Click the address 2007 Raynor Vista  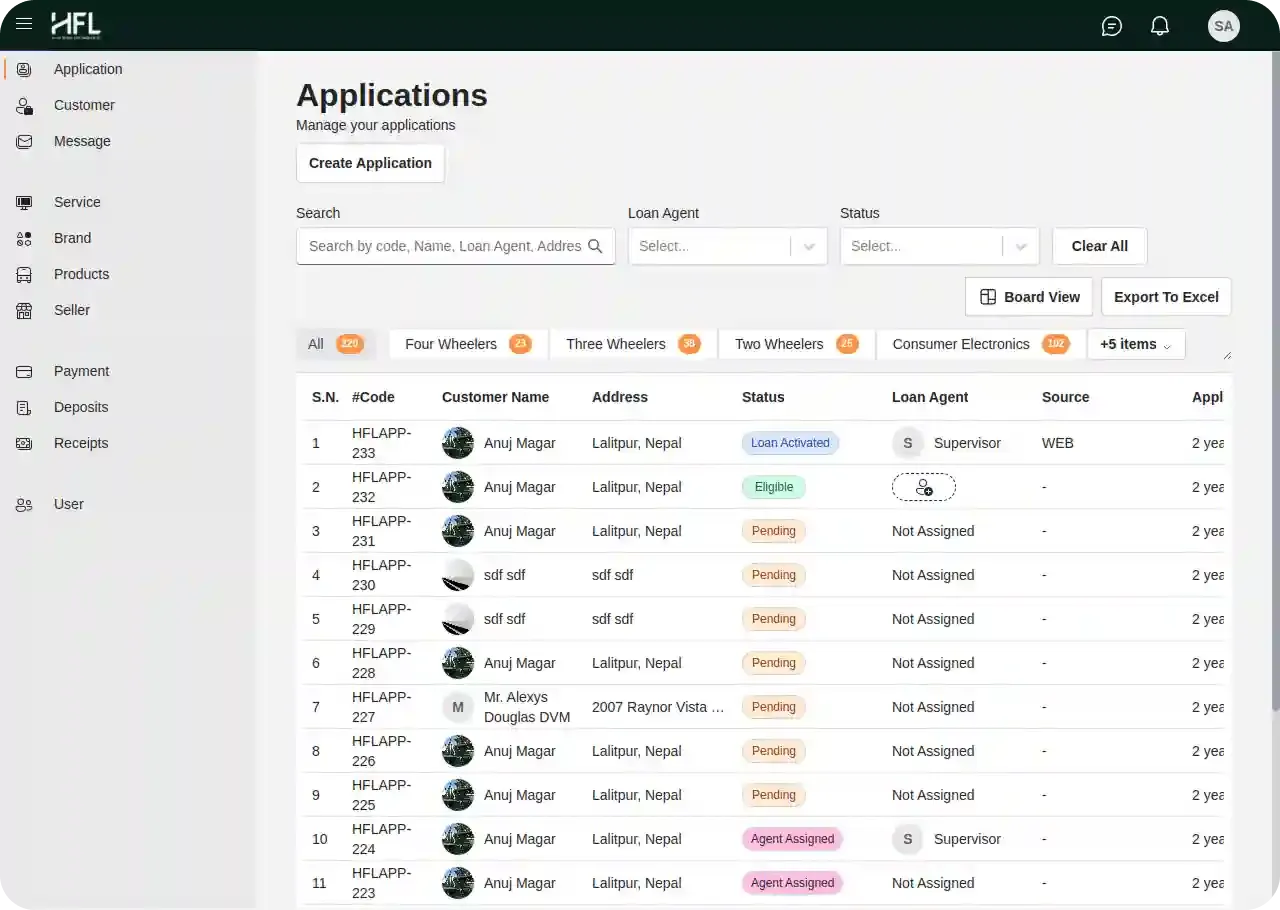point(658,707)
